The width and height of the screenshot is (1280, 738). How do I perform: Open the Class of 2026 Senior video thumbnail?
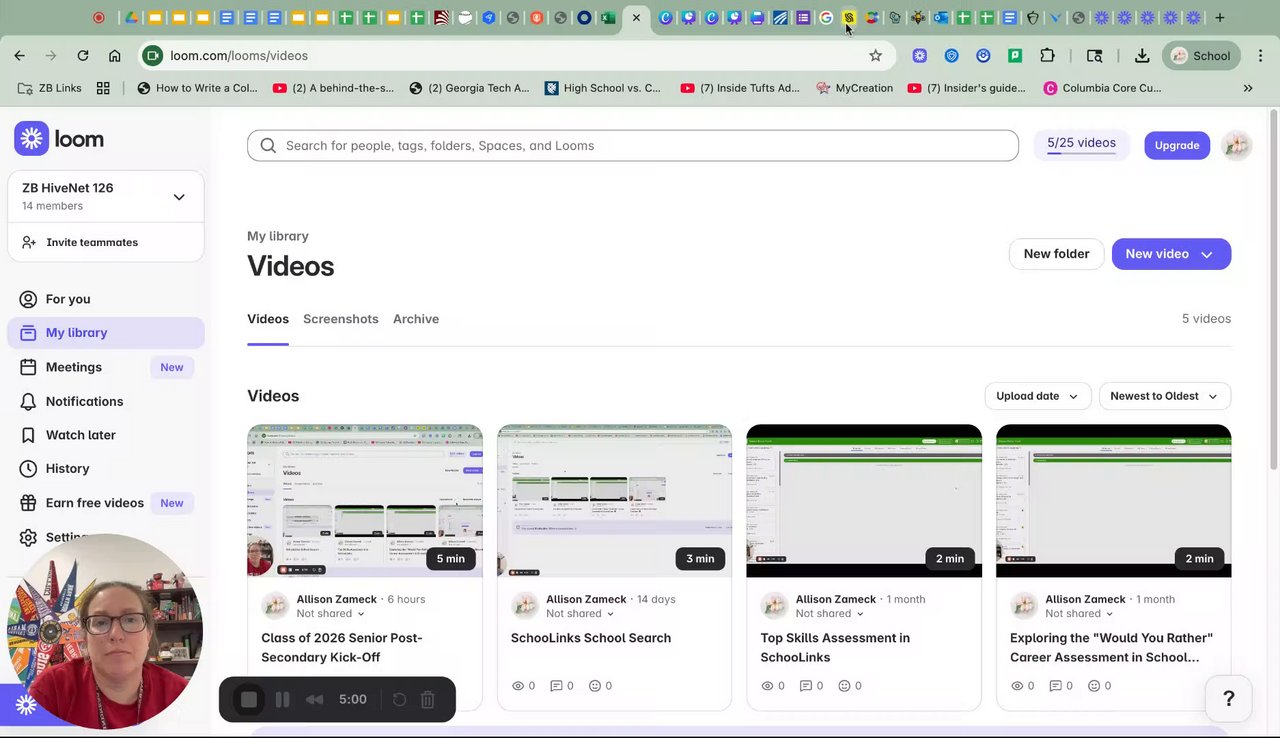tap(365, 501)
